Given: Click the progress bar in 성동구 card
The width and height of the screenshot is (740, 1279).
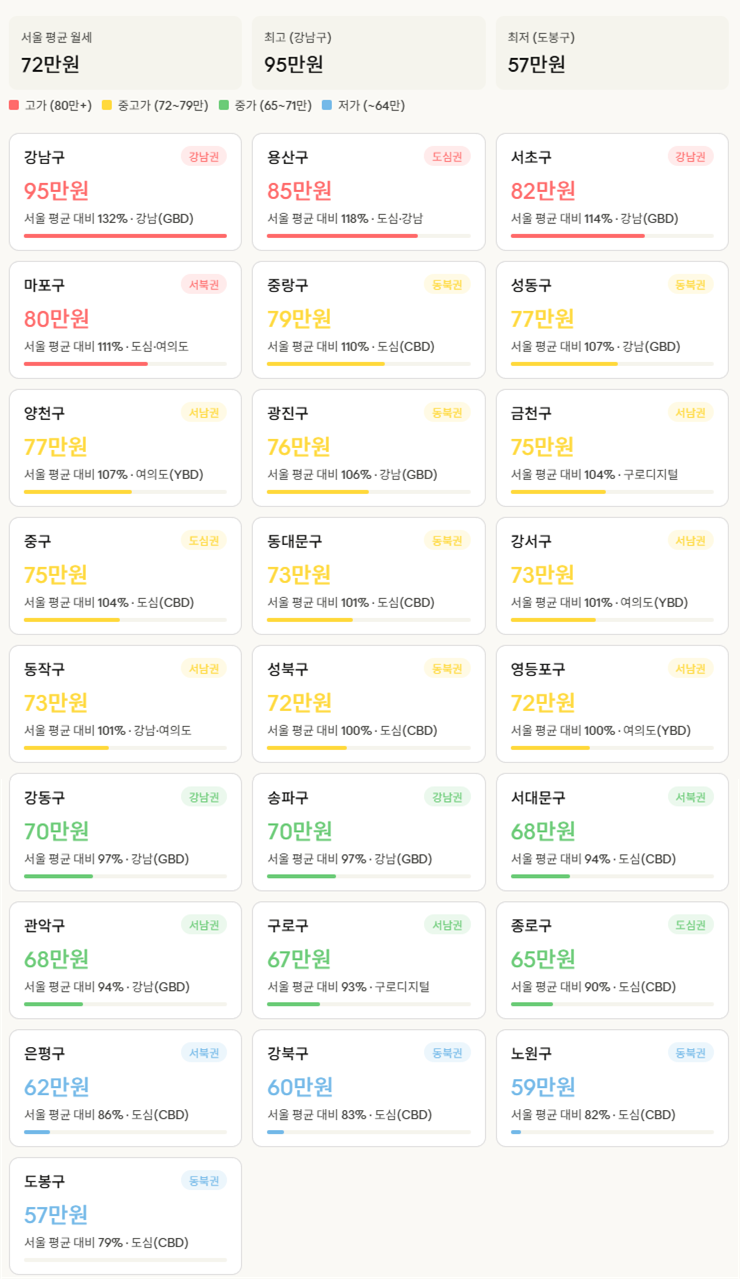Looking at the screenshot, I should point(612,364).
